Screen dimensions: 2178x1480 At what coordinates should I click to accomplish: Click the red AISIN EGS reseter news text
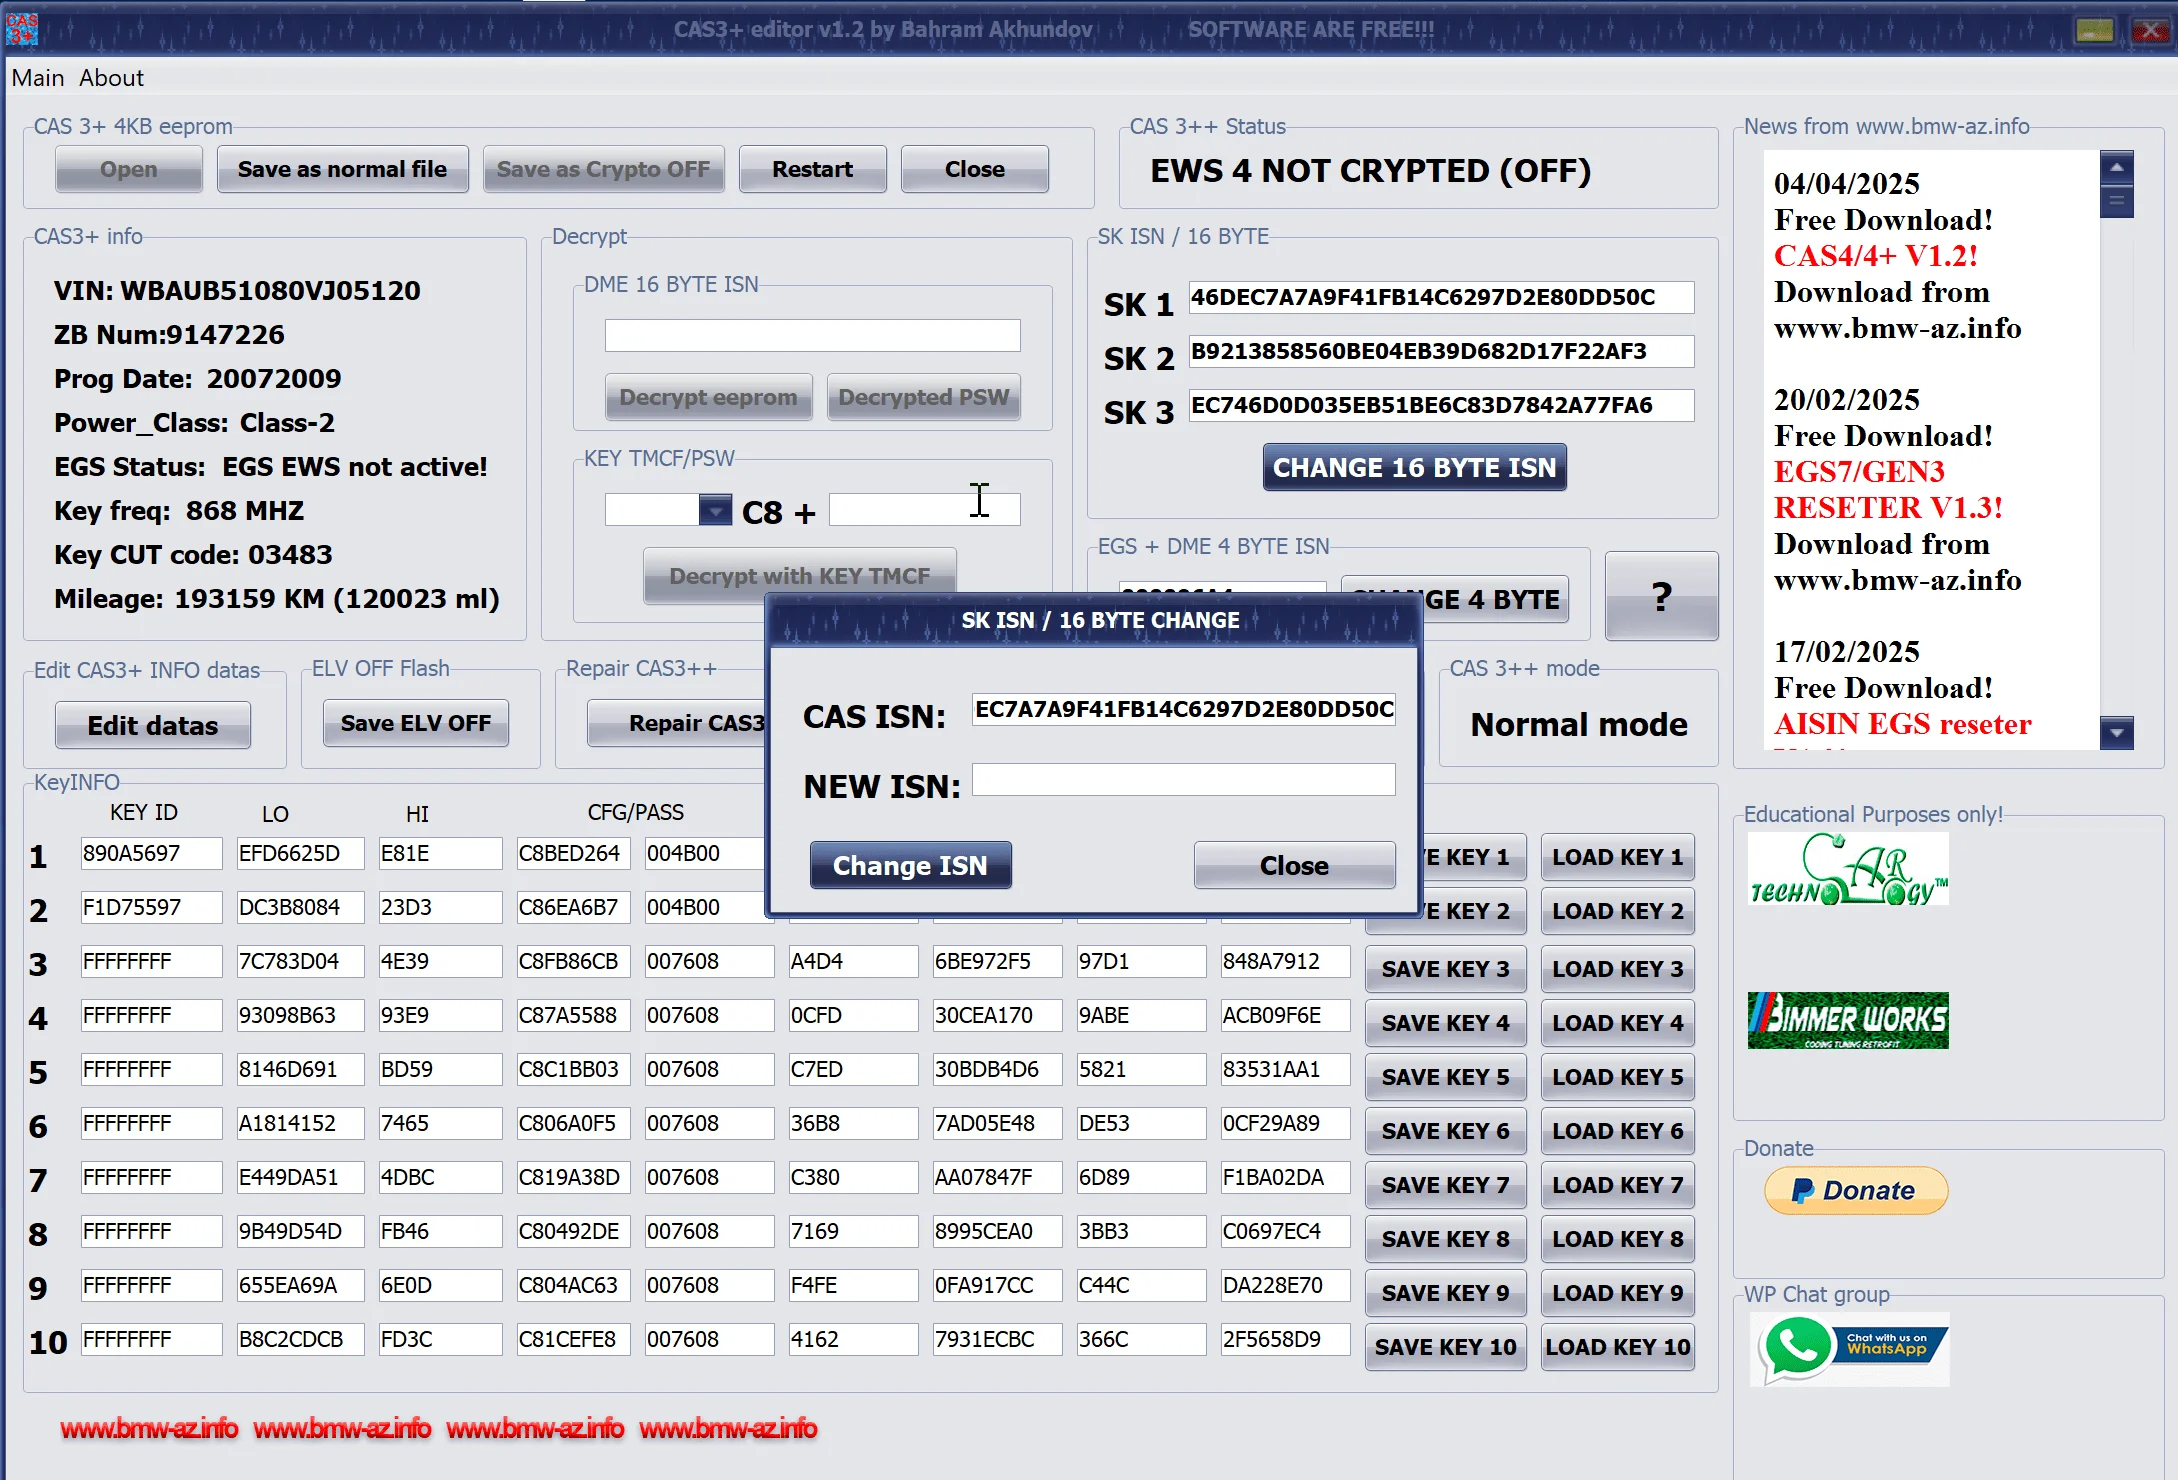click(1903, 724)
